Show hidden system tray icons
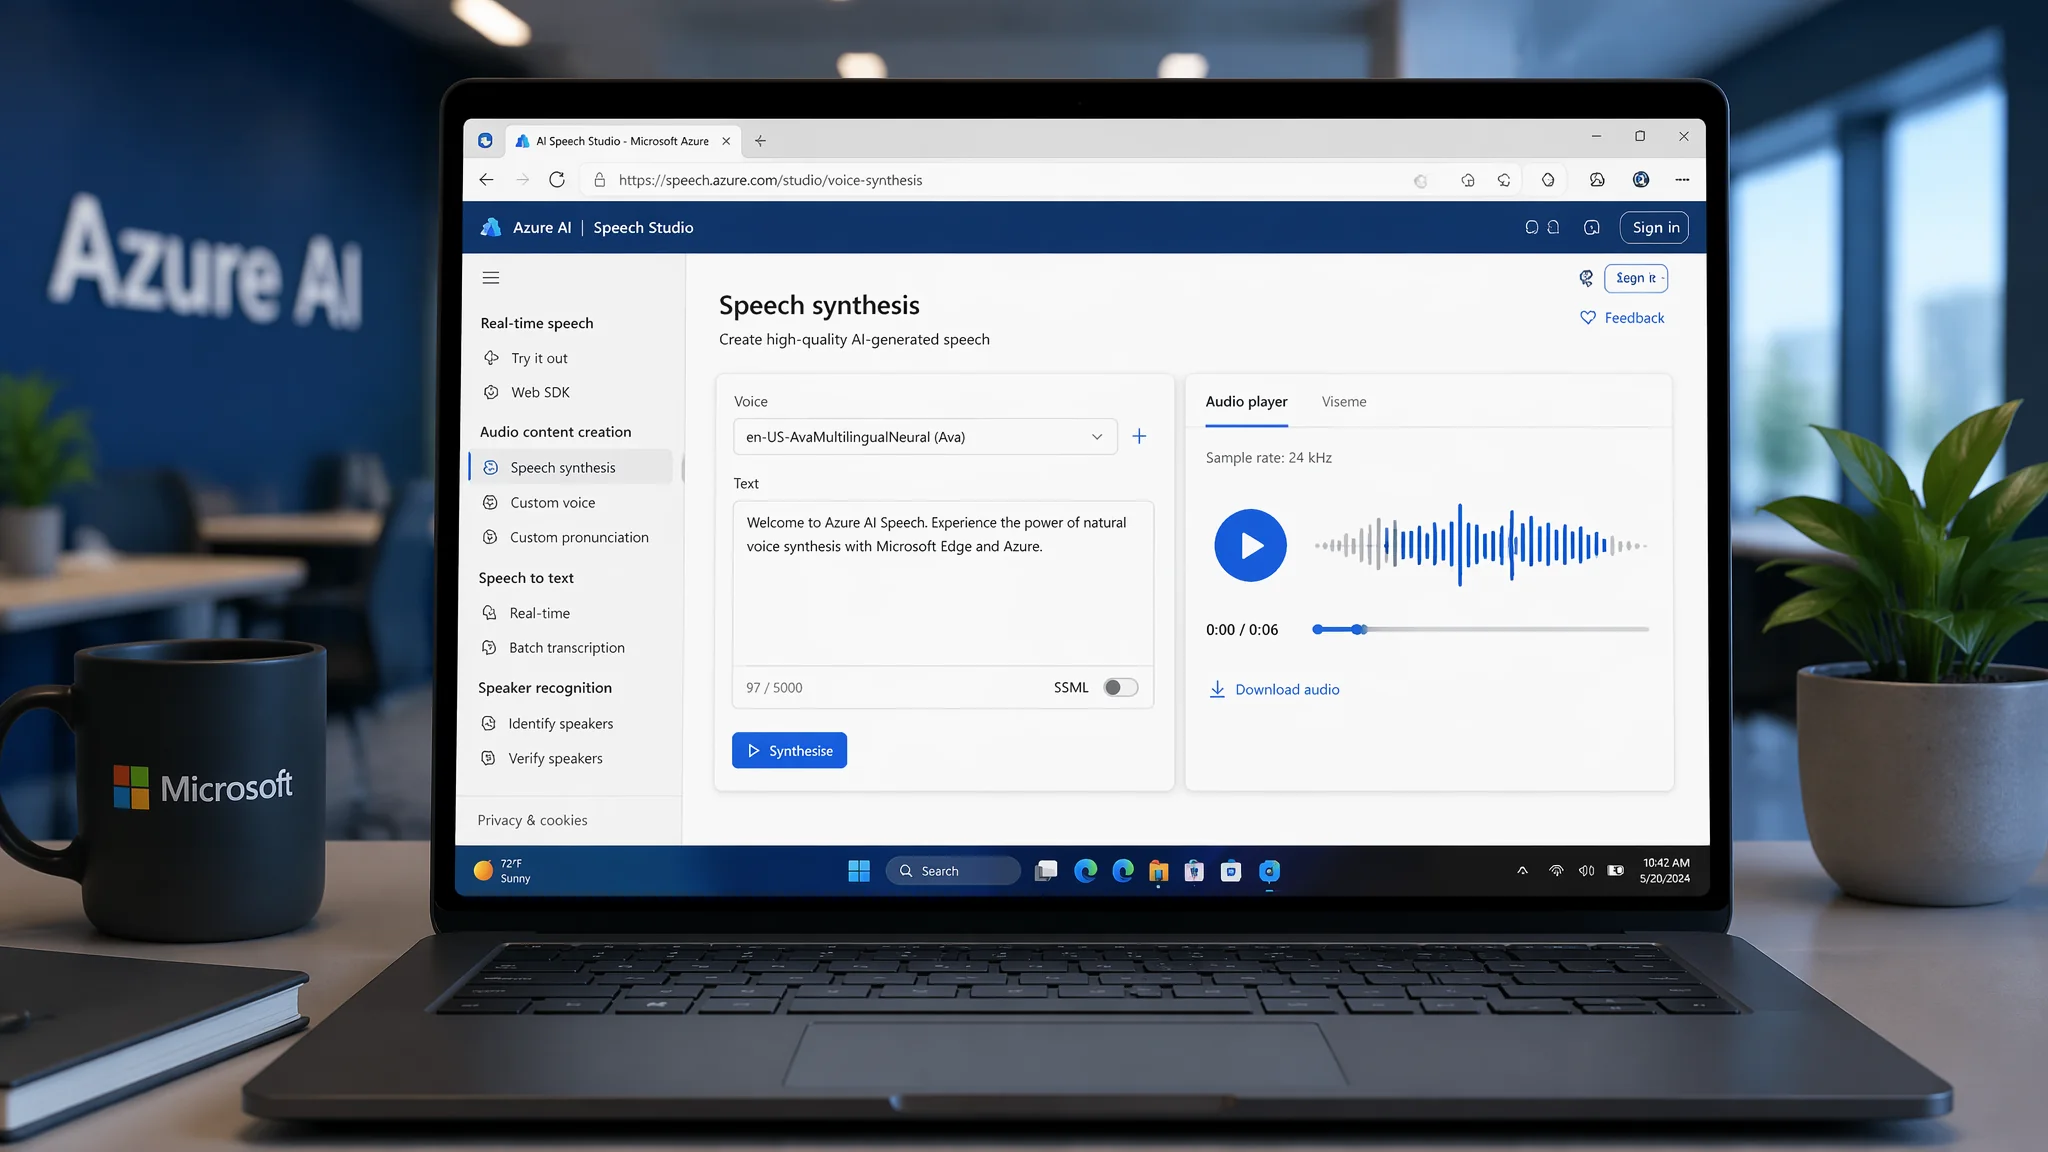This screenshot has height=1152, width=2048. pyautogui.click(x=1522, y=871)
